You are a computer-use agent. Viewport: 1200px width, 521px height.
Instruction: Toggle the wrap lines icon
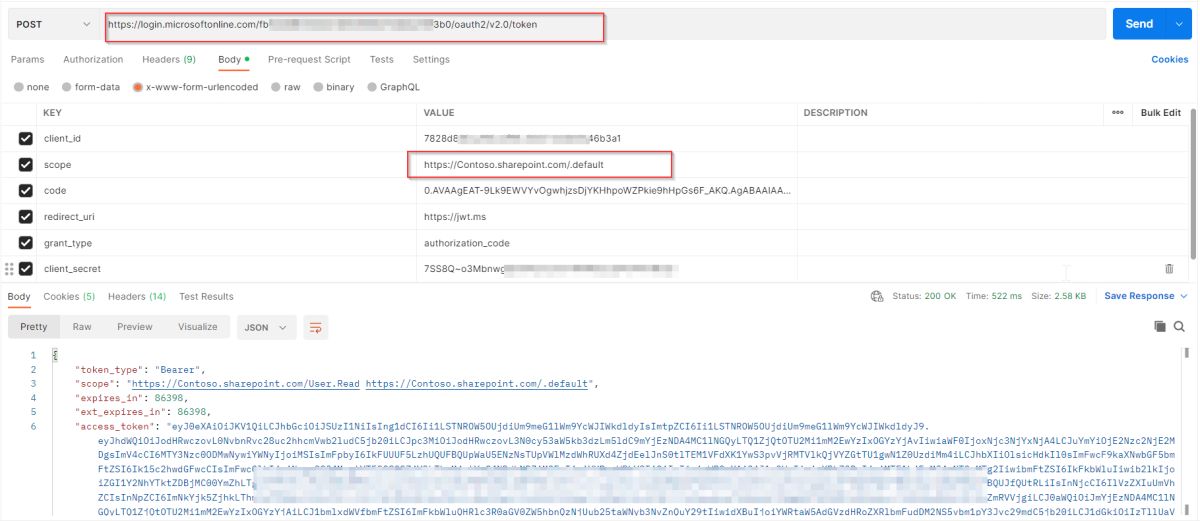pos(316,327)
